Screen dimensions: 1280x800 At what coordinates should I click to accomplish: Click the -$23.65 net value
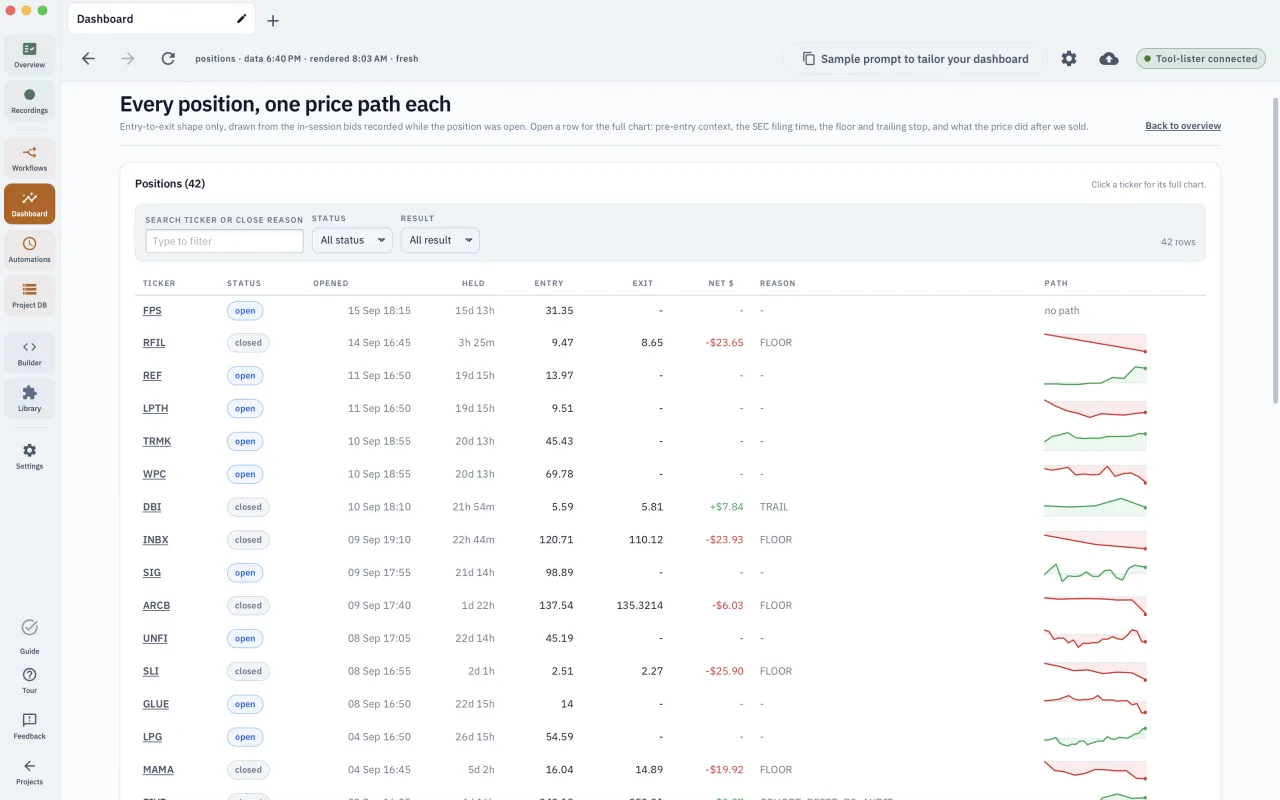pos(724,343)
